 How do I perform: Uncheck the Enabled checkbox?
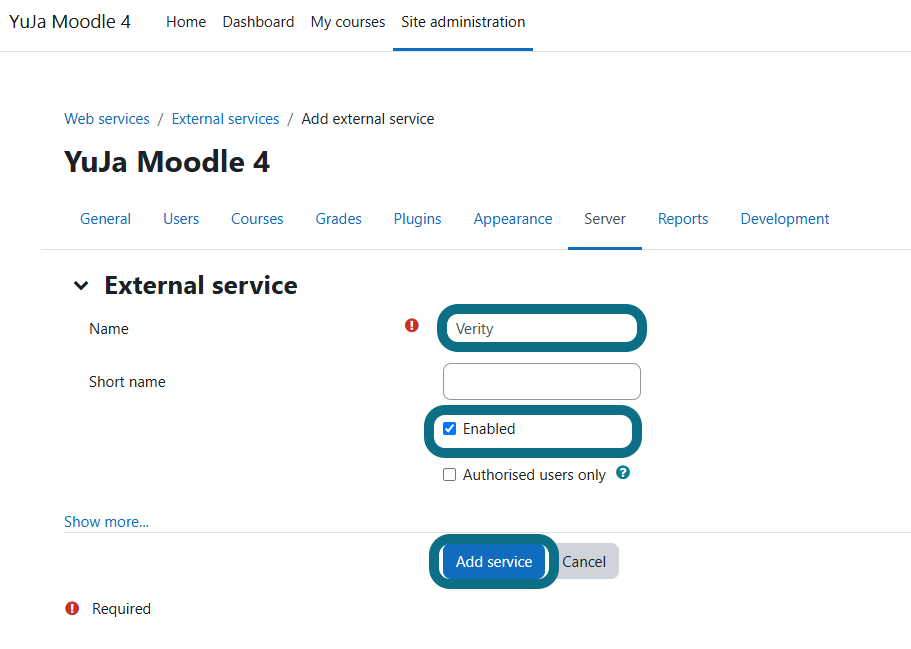tap(450, 429)
